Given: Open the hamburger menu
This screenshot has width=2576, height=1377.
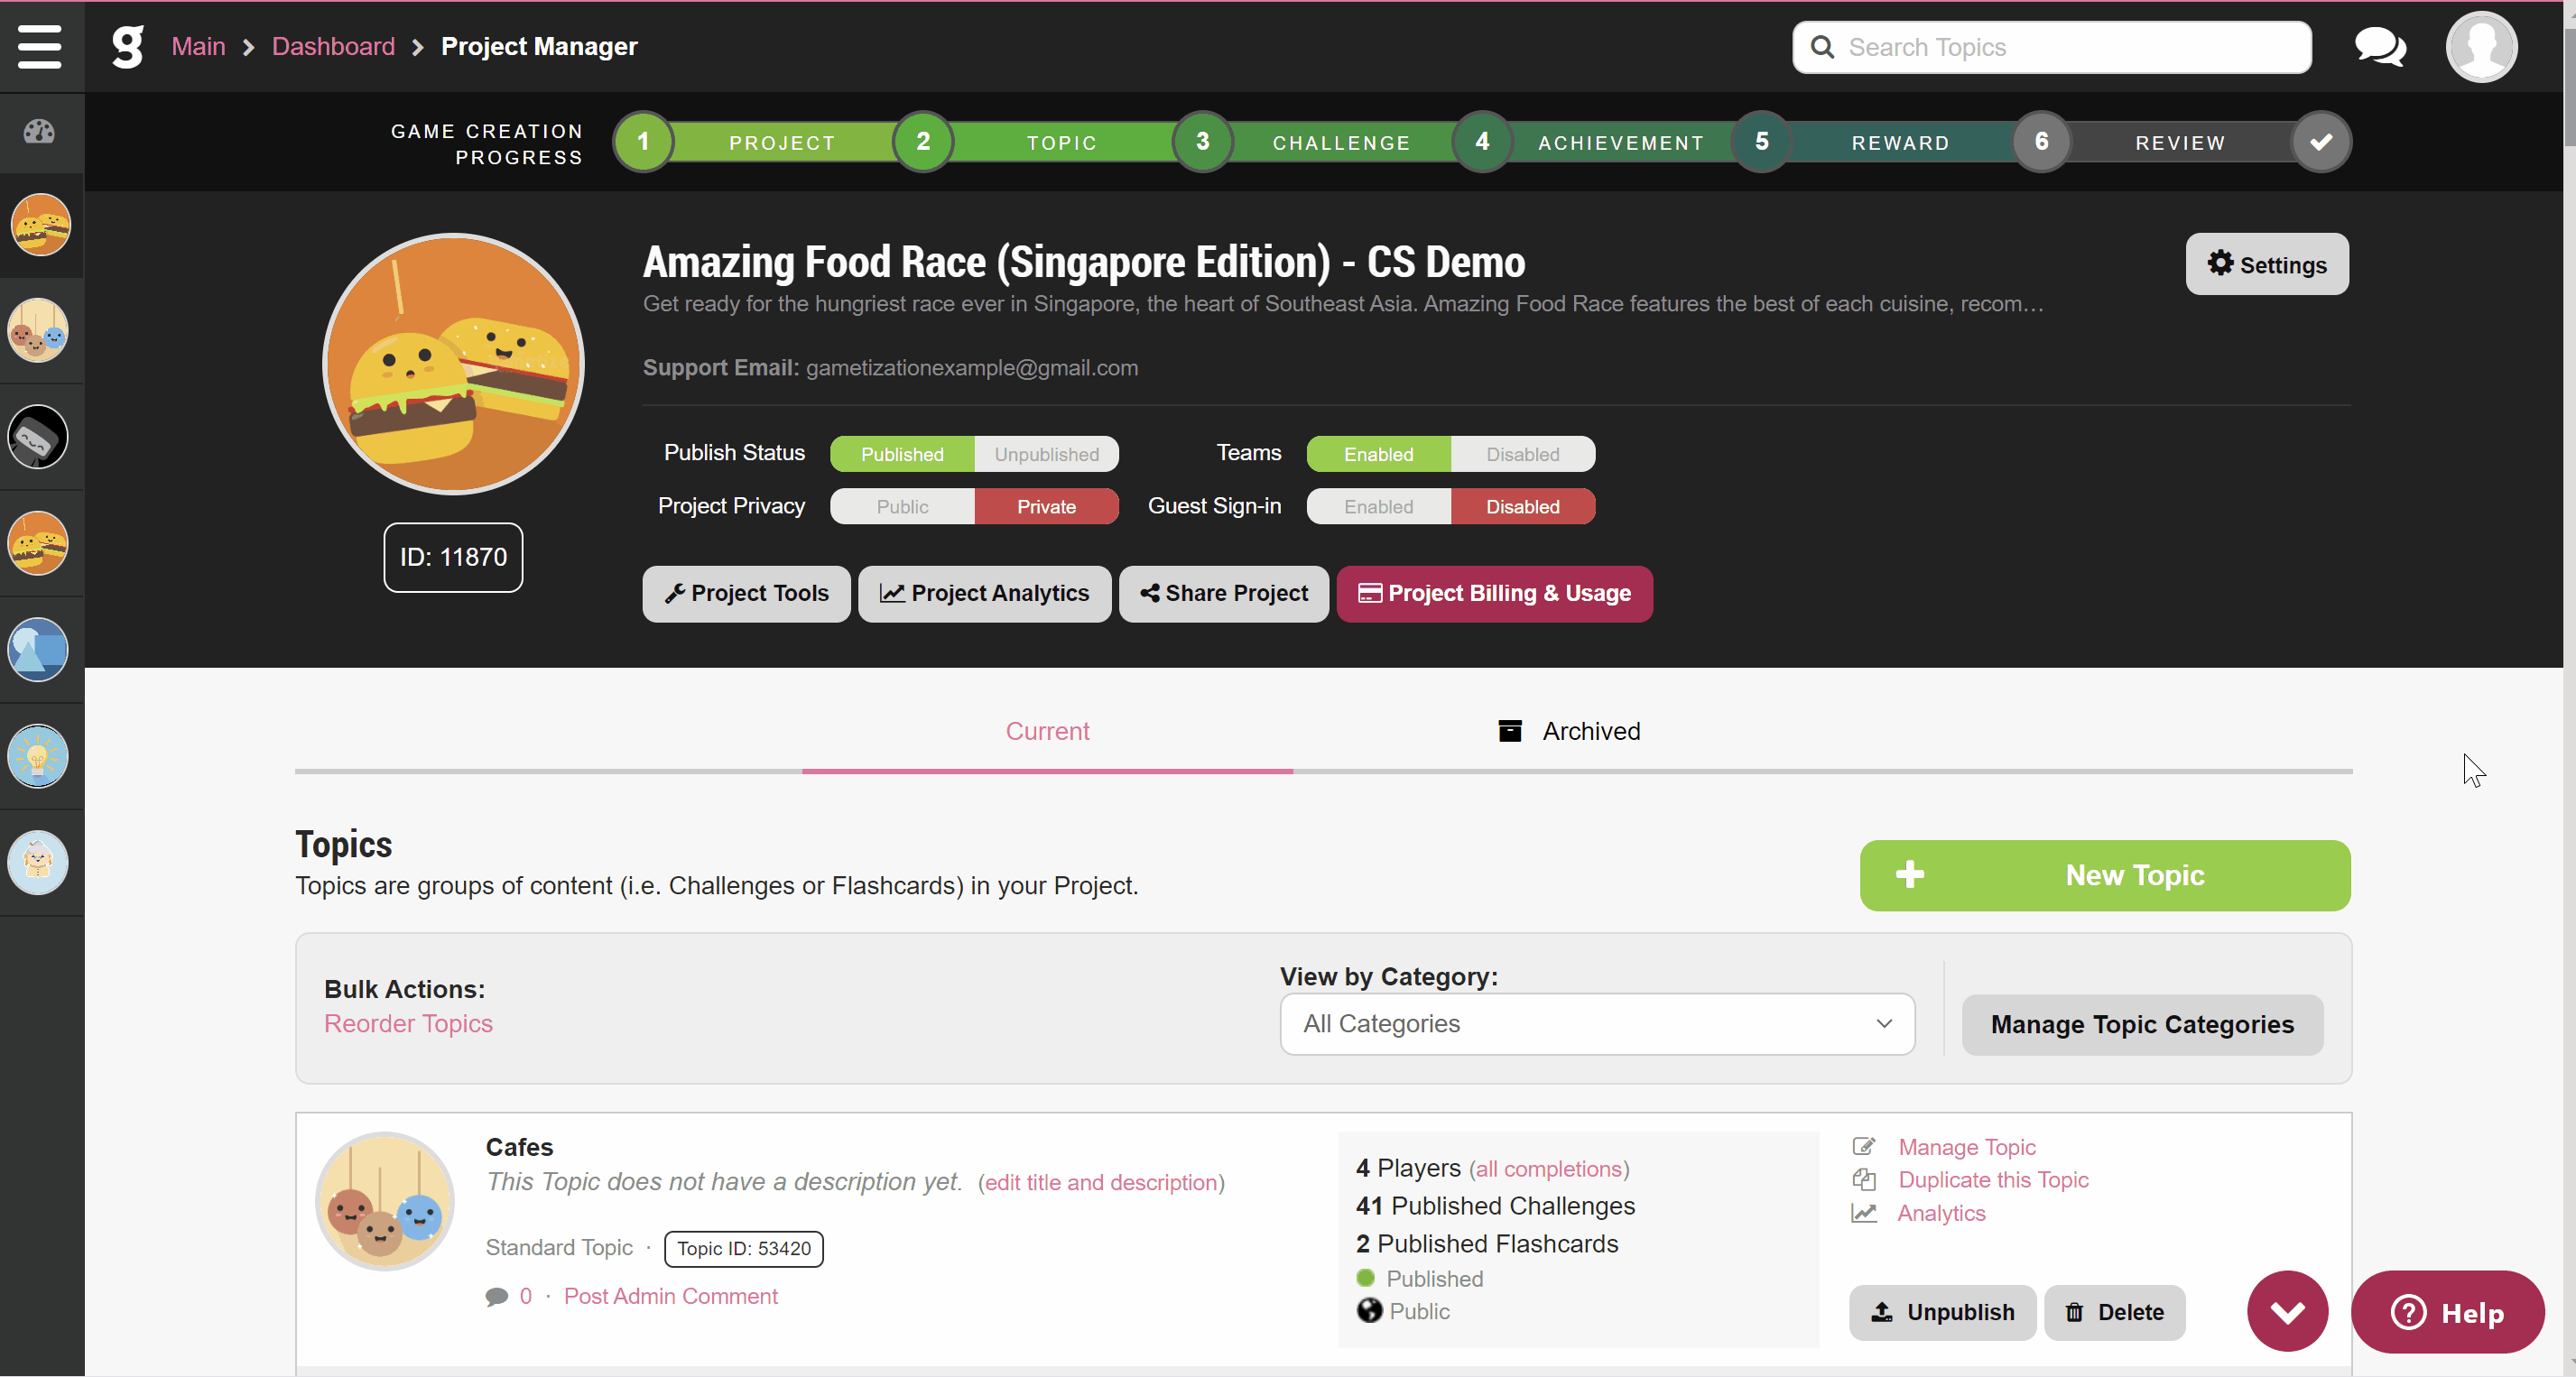Looking at the screenshot, I should point(40,46).
